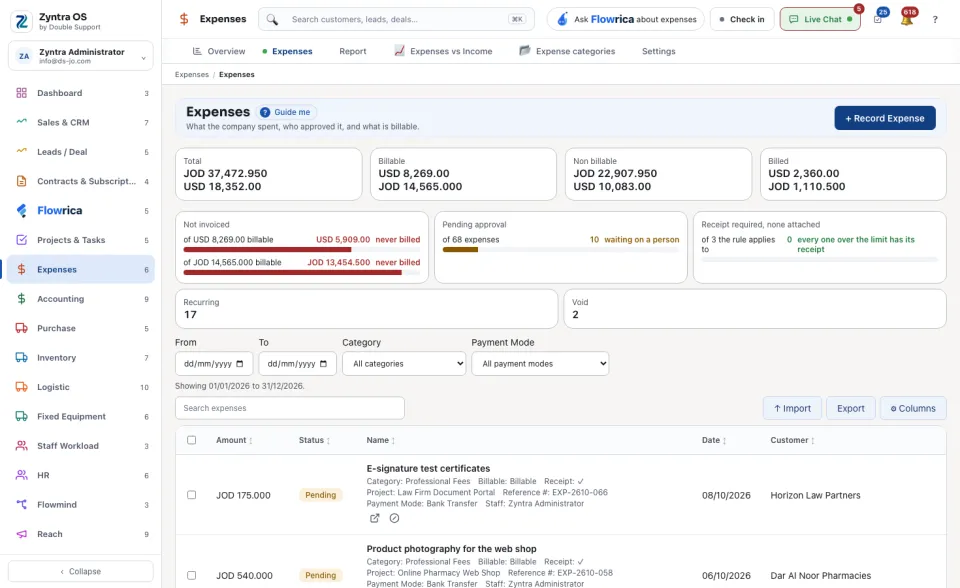Click the Import button
The image size is (960, 588).
pos(792,409)
